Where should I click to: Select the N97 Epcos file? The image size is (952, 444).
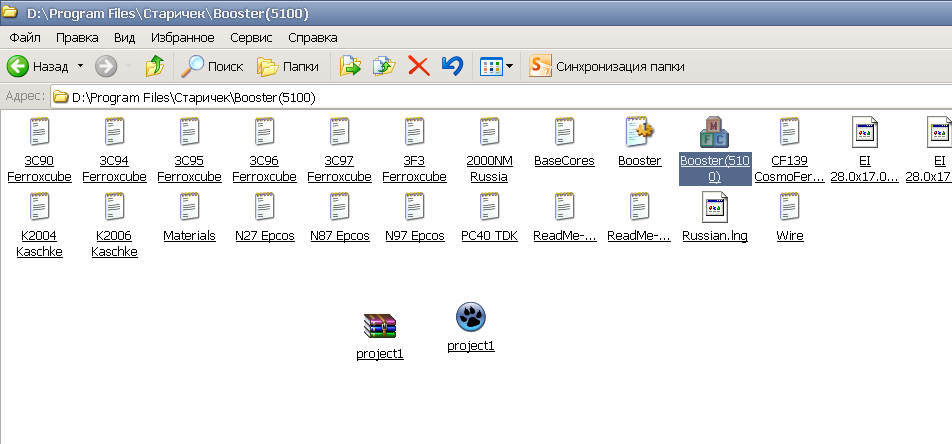pos(415,217)
